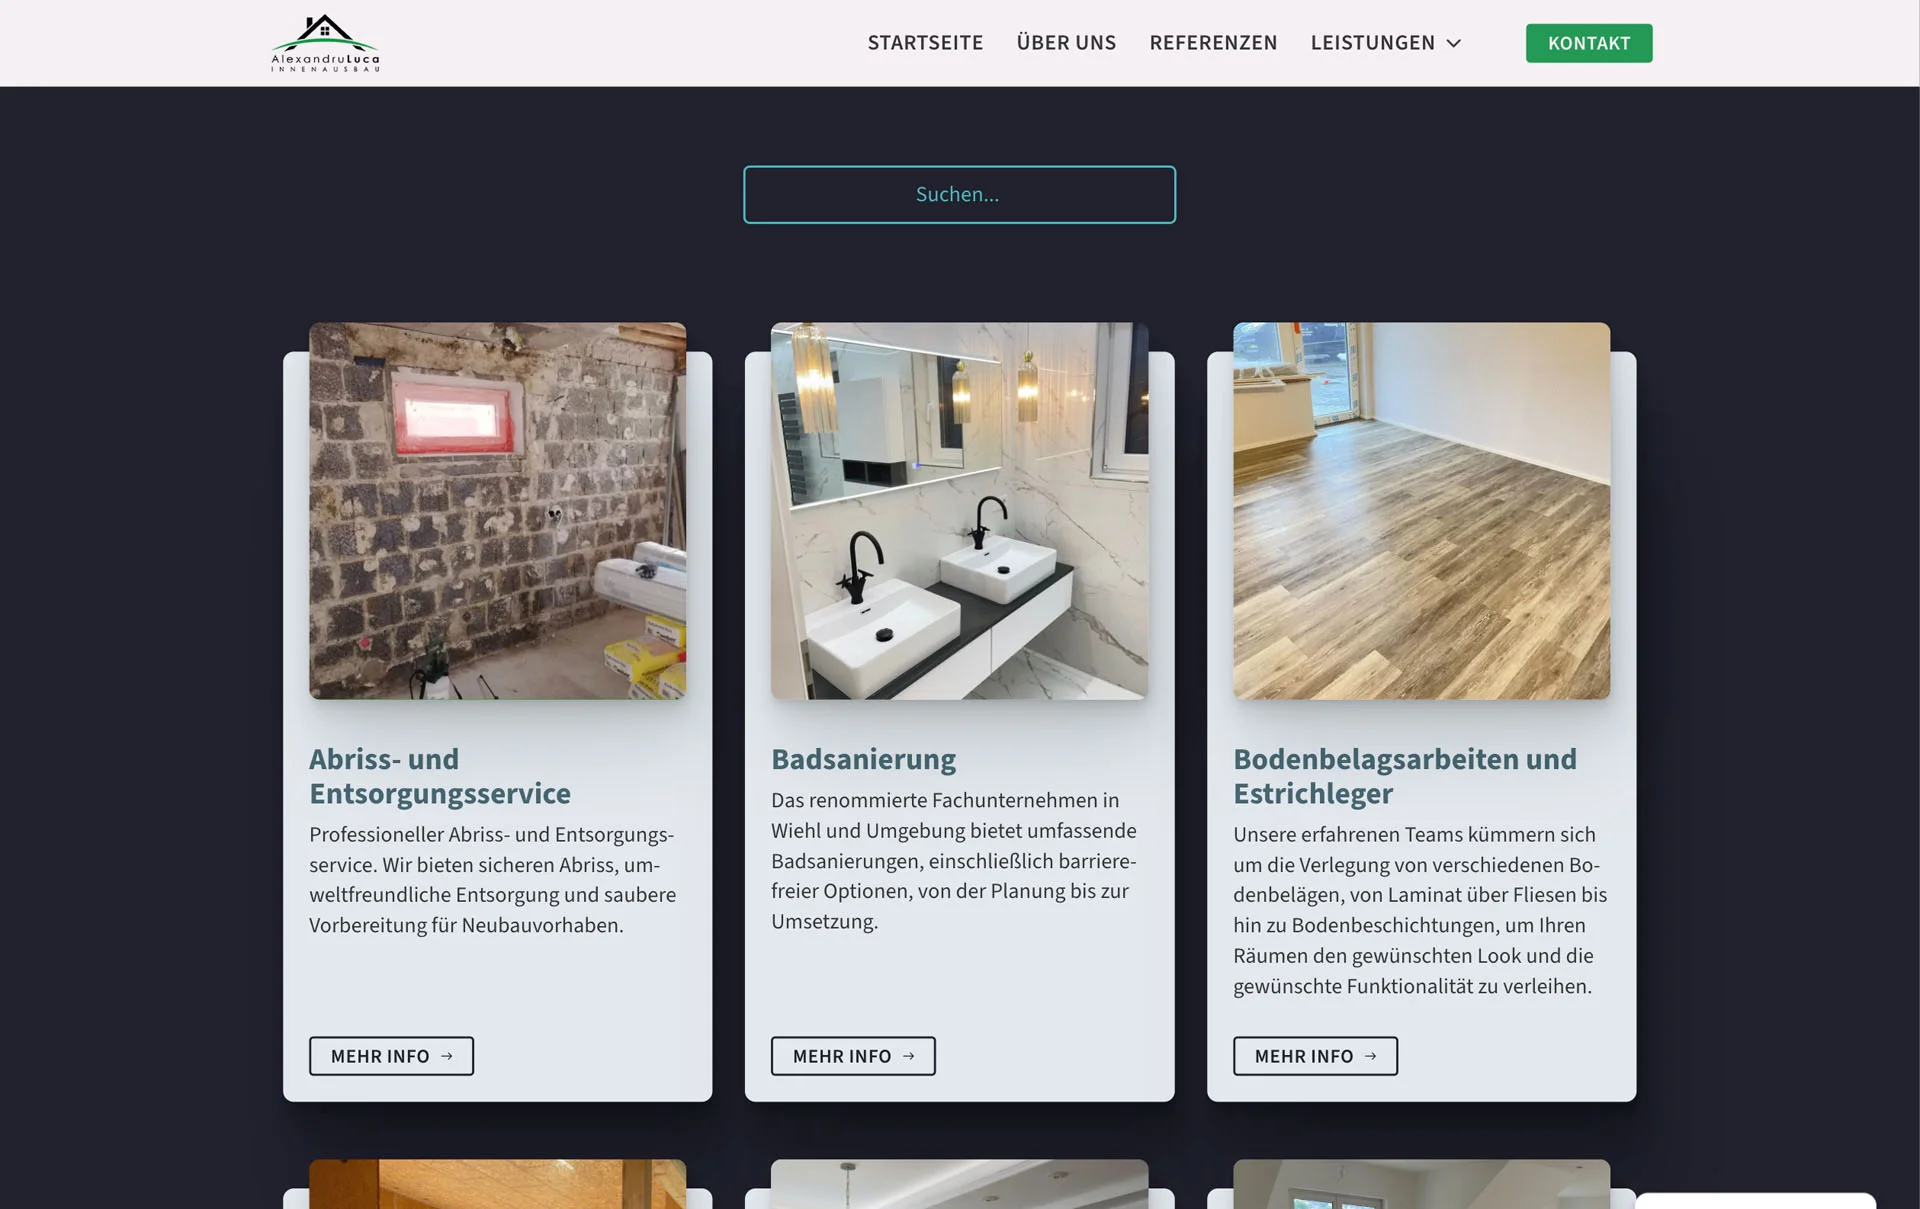Screen dimensions: 1920x1209
Task: Click the green Kontakt button
Action: click(x=1588, y=43)
